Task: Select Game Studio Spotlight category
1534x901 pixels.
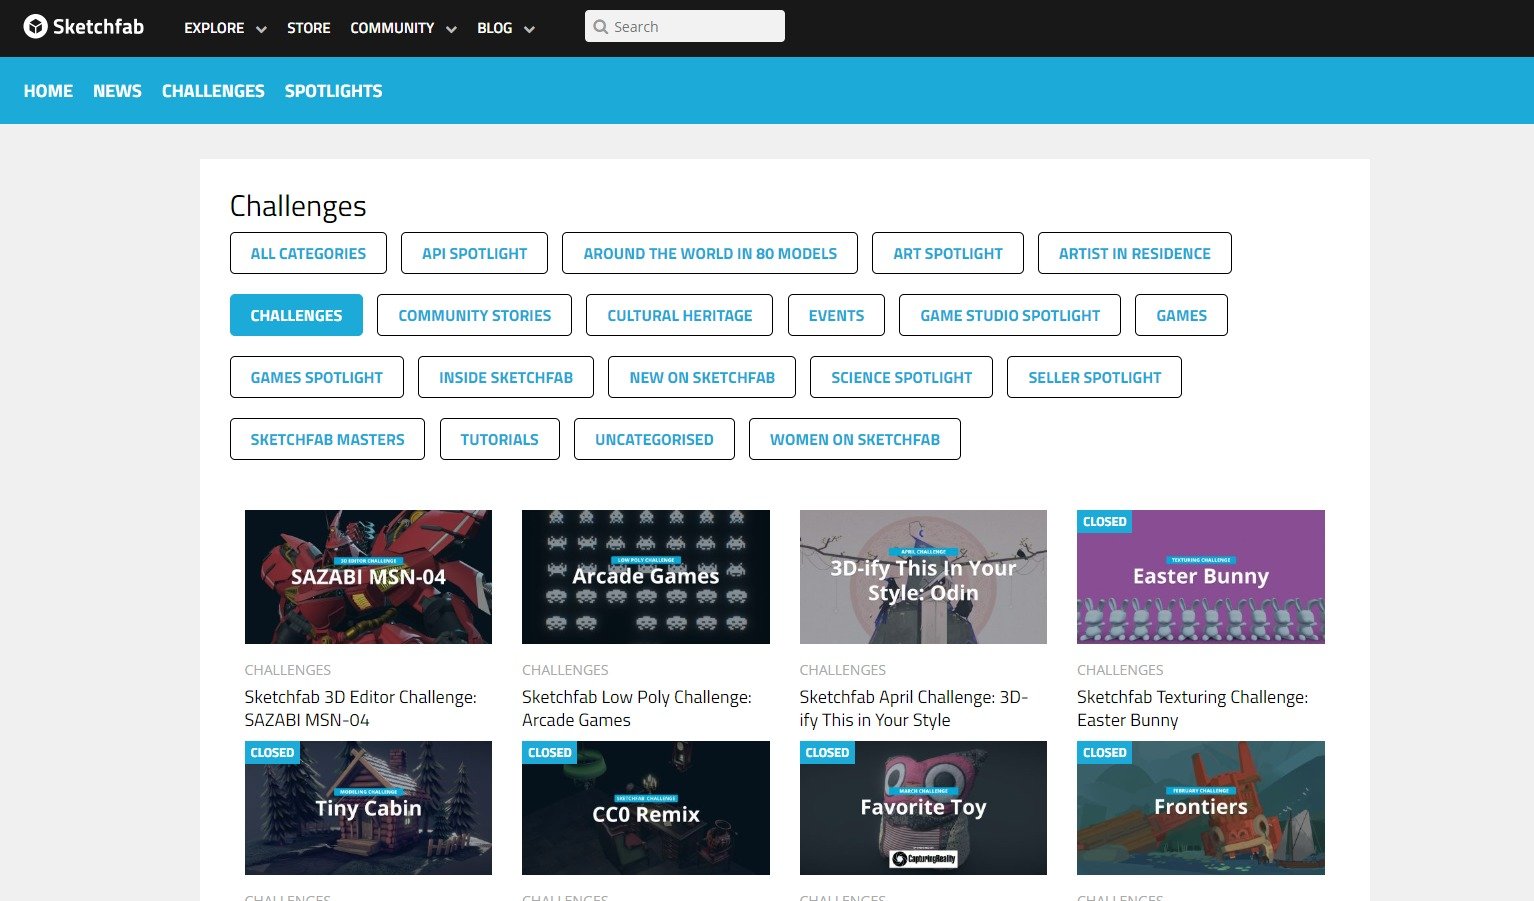Action: [1010, 315]
